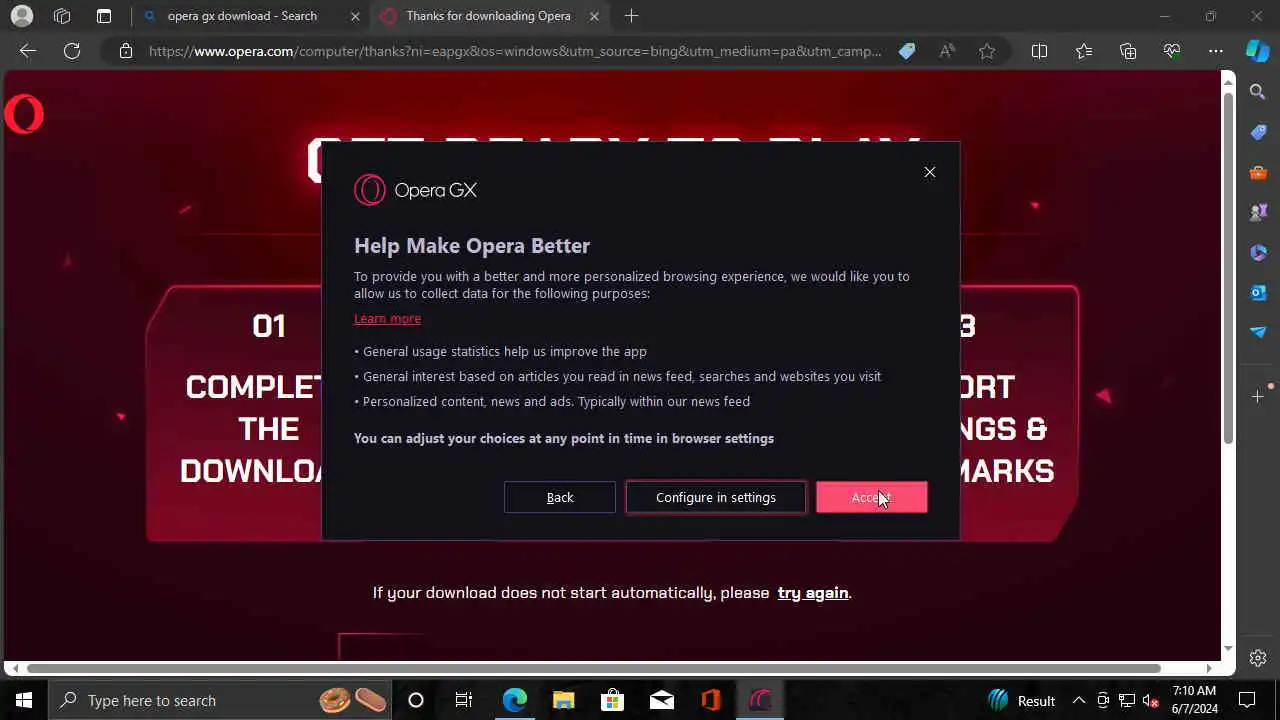Switch to opera gx download Search tab
This screenshot has width=1280, height=720.
[x=242, y=16]
